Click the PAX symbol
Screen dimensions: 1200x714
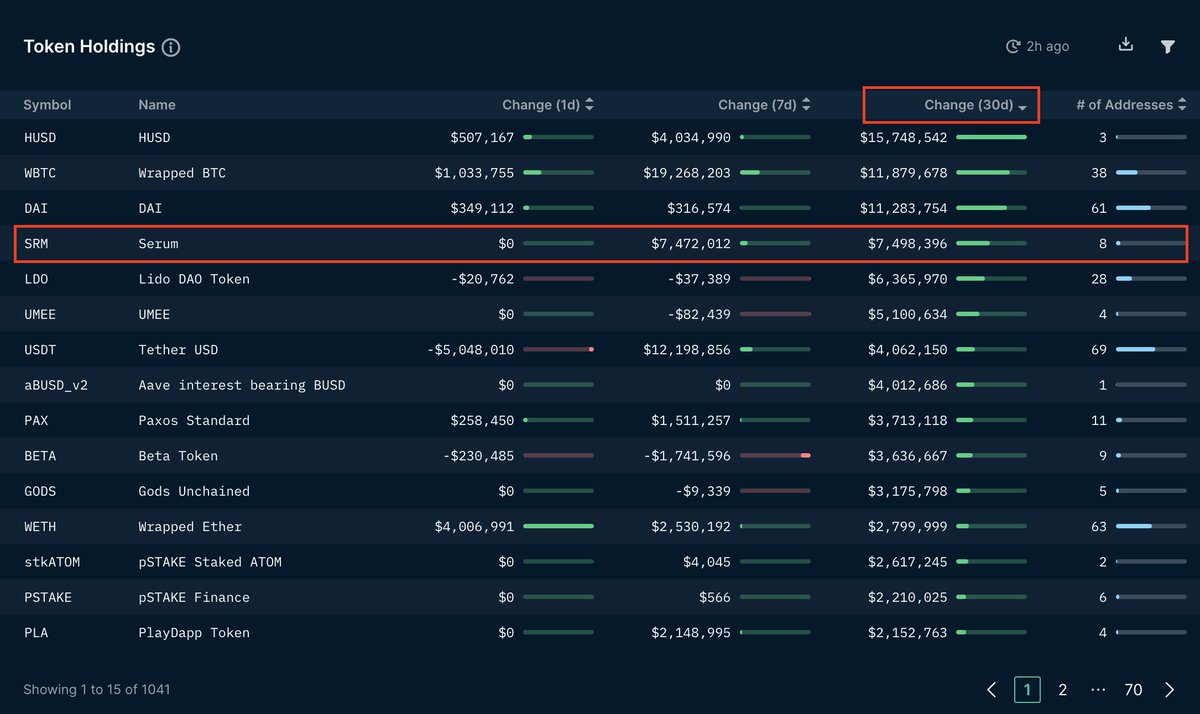[x=36, y=421]
